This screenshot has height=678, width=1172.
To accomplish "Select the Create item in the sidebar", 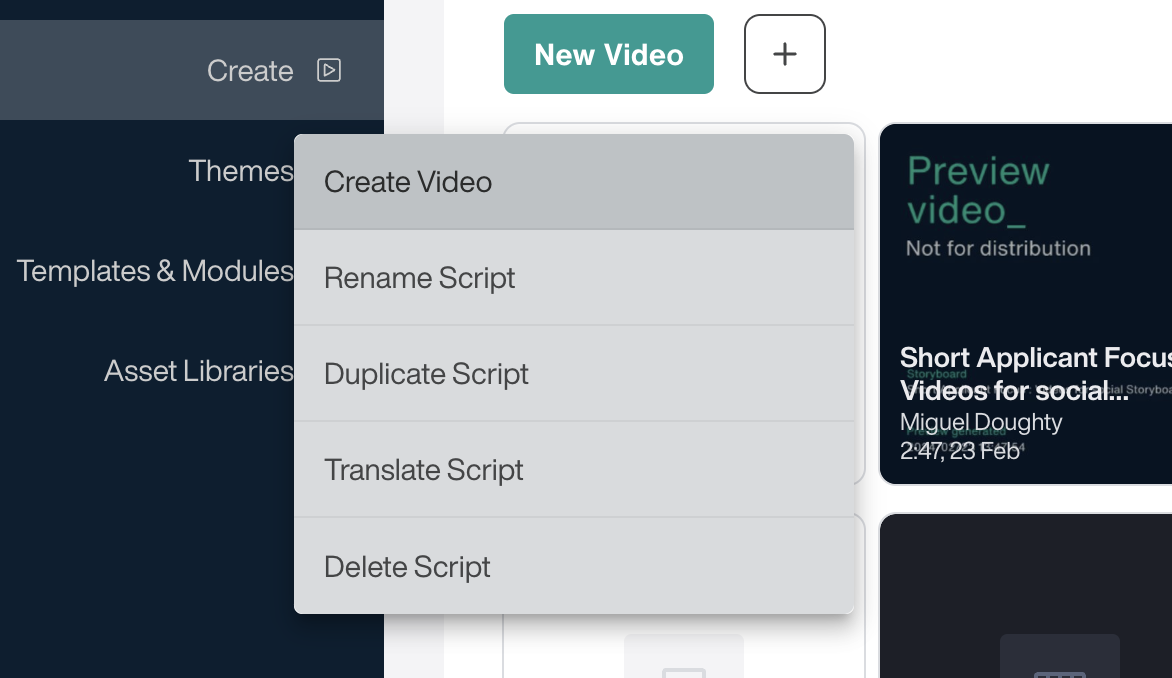I will [x=250, y=70].
